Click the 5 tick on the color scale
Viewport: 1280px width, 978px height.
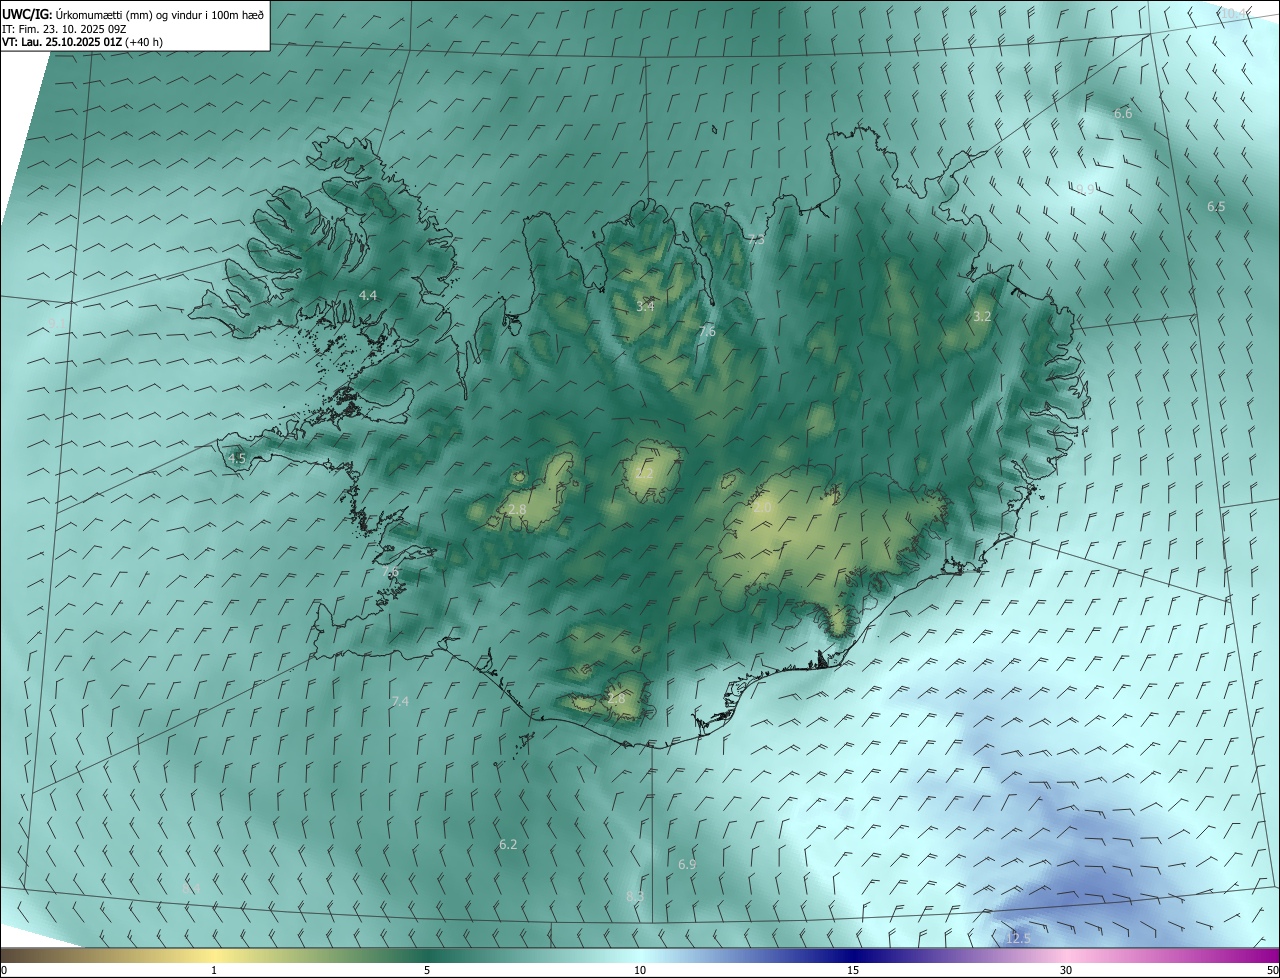[x=427, y=970]
